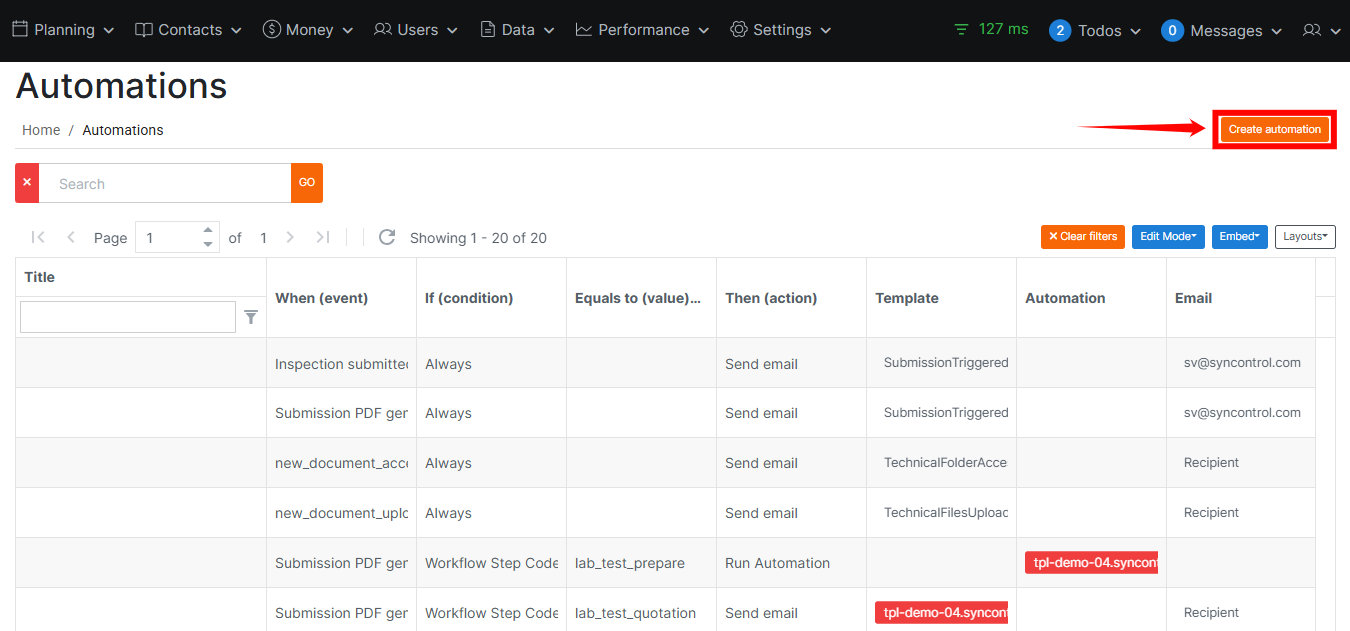This screenshot has height=631, width=1350.
Task: Increment the page number stepper
Action: (208, 230)
